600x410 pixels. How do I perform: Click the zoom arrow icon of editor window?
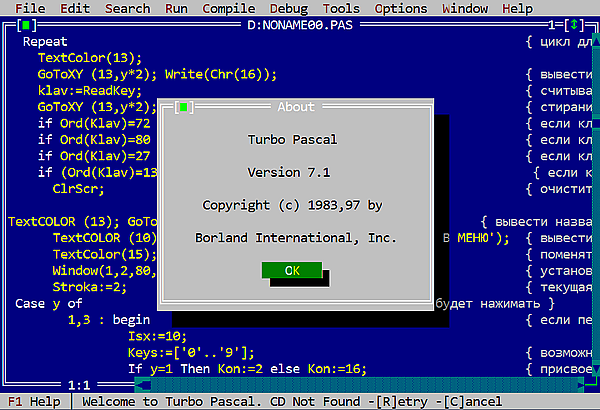coord(574,25)
